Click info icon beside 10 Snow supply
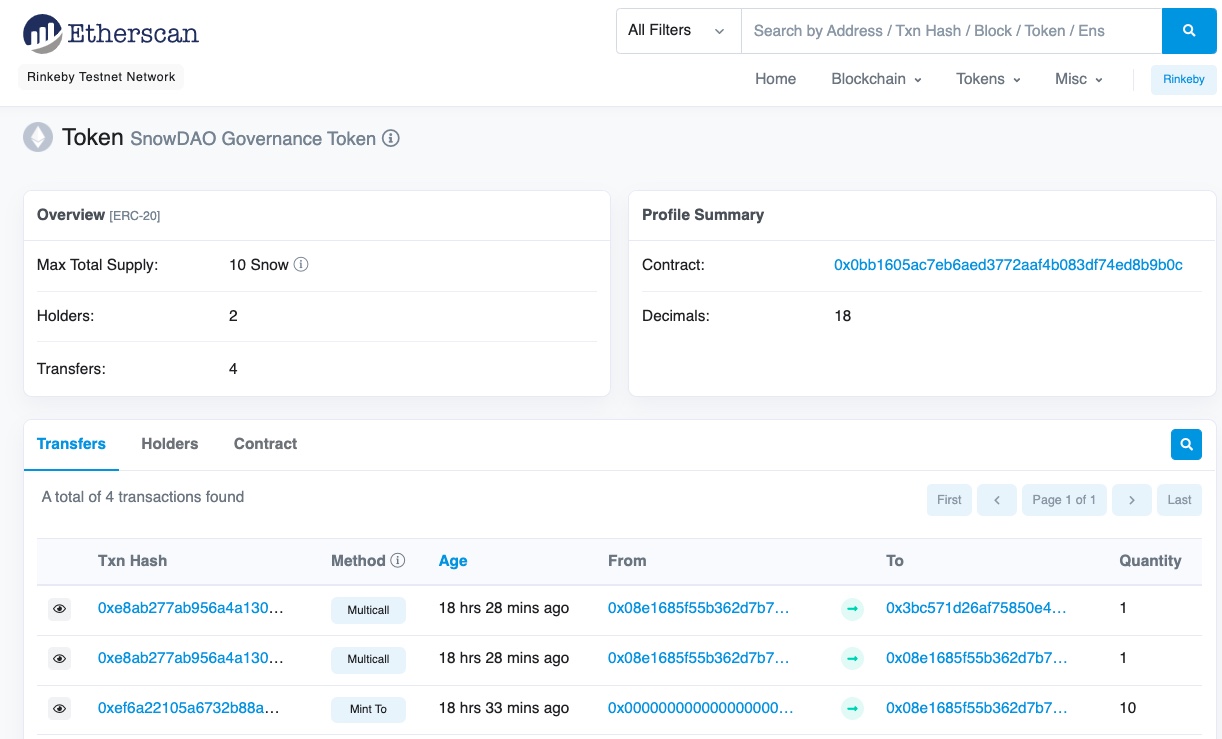Image resolution: width=1222 pixels, height=739 pixels. (x=301, y=265)
